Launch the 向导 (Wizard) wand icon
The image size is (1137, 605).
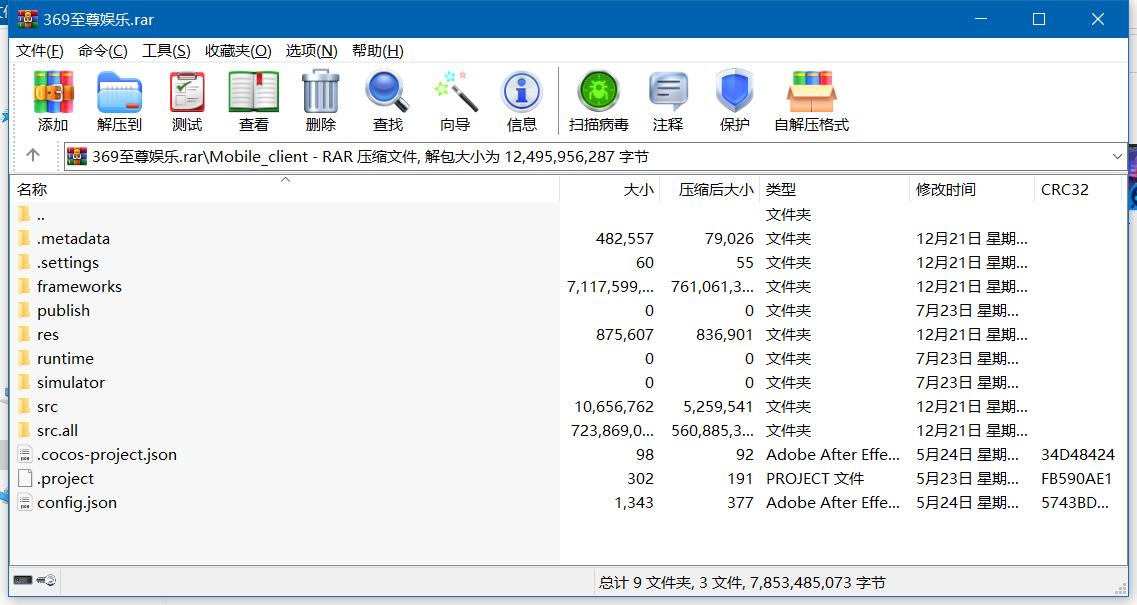[455, 101]
